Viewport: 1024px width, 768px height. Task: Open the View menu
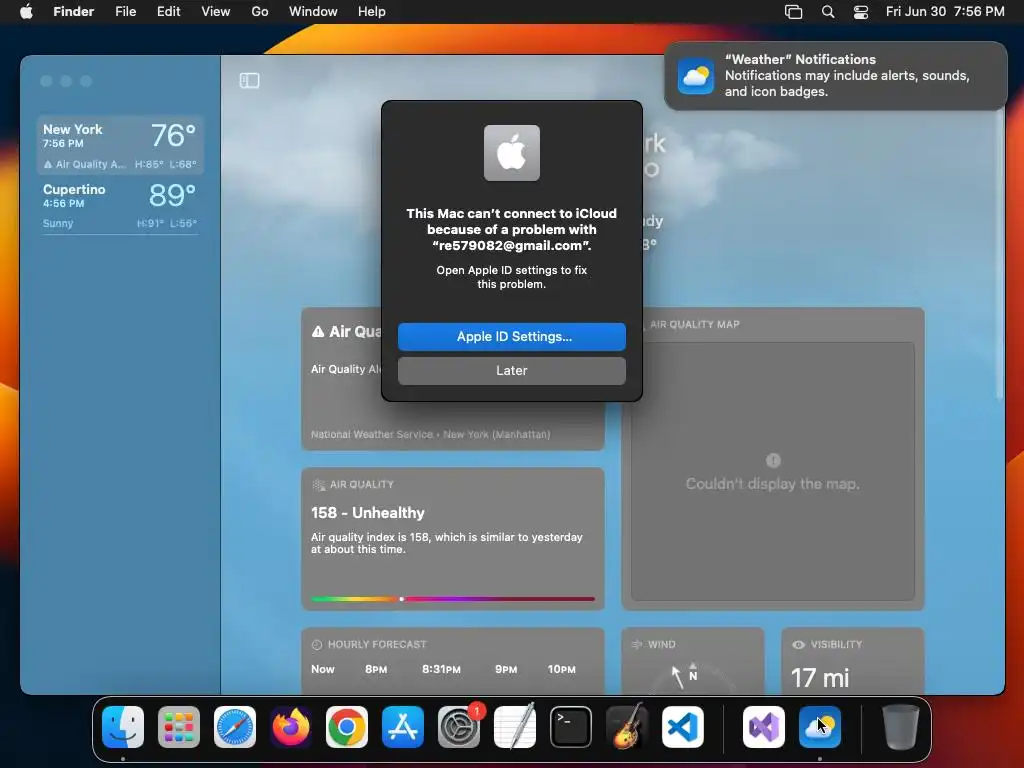tap(216, 12)
